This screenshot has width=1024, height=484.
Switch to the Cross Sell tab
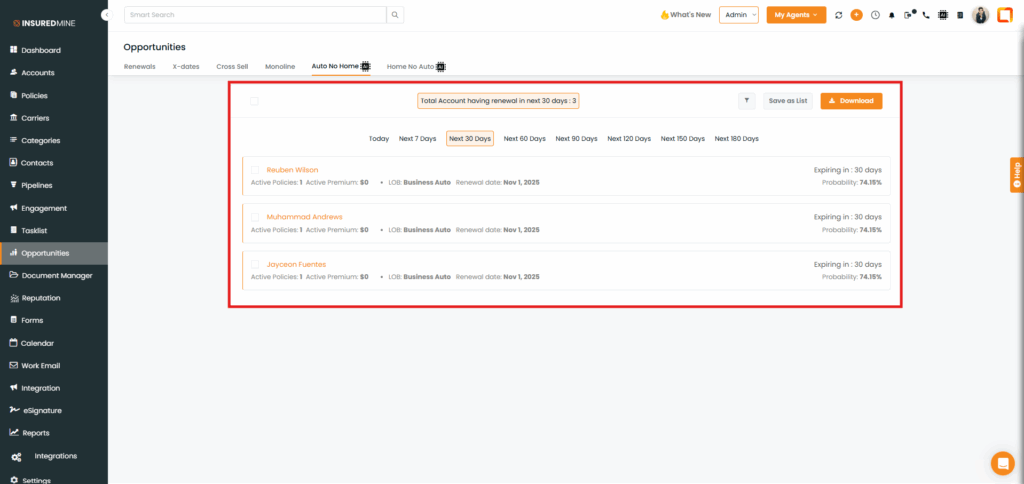pyautogui.click(x=232, y=66)
